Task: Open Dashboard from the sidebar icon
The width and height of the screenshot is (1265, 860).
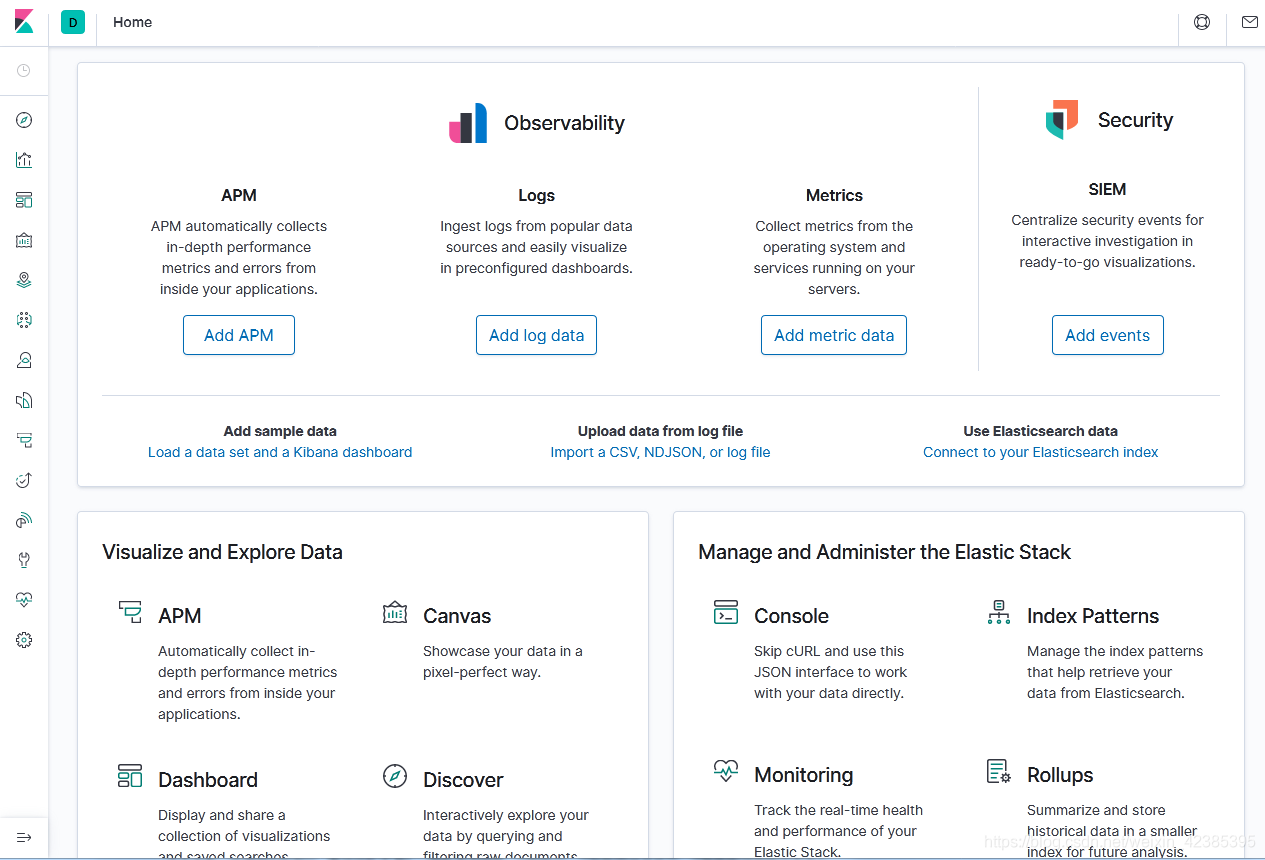Action: point(24,200)
